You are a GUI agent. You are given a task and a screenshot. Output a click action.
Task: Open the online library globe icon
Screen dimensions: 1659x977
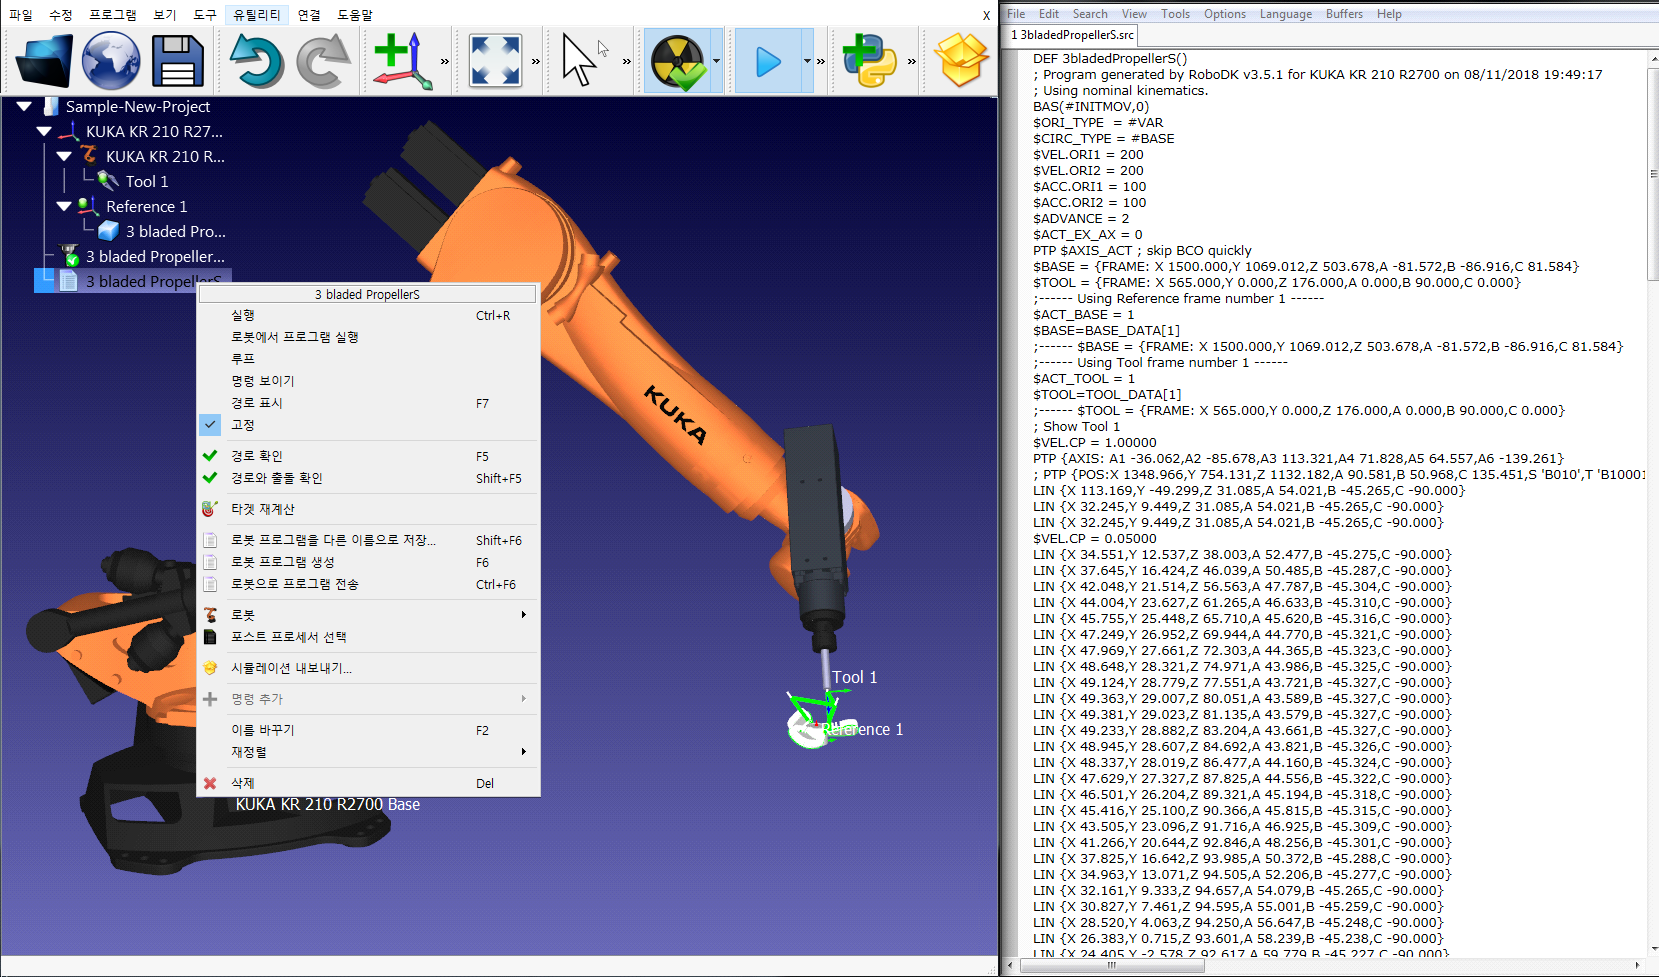click(x=111, y=61)
